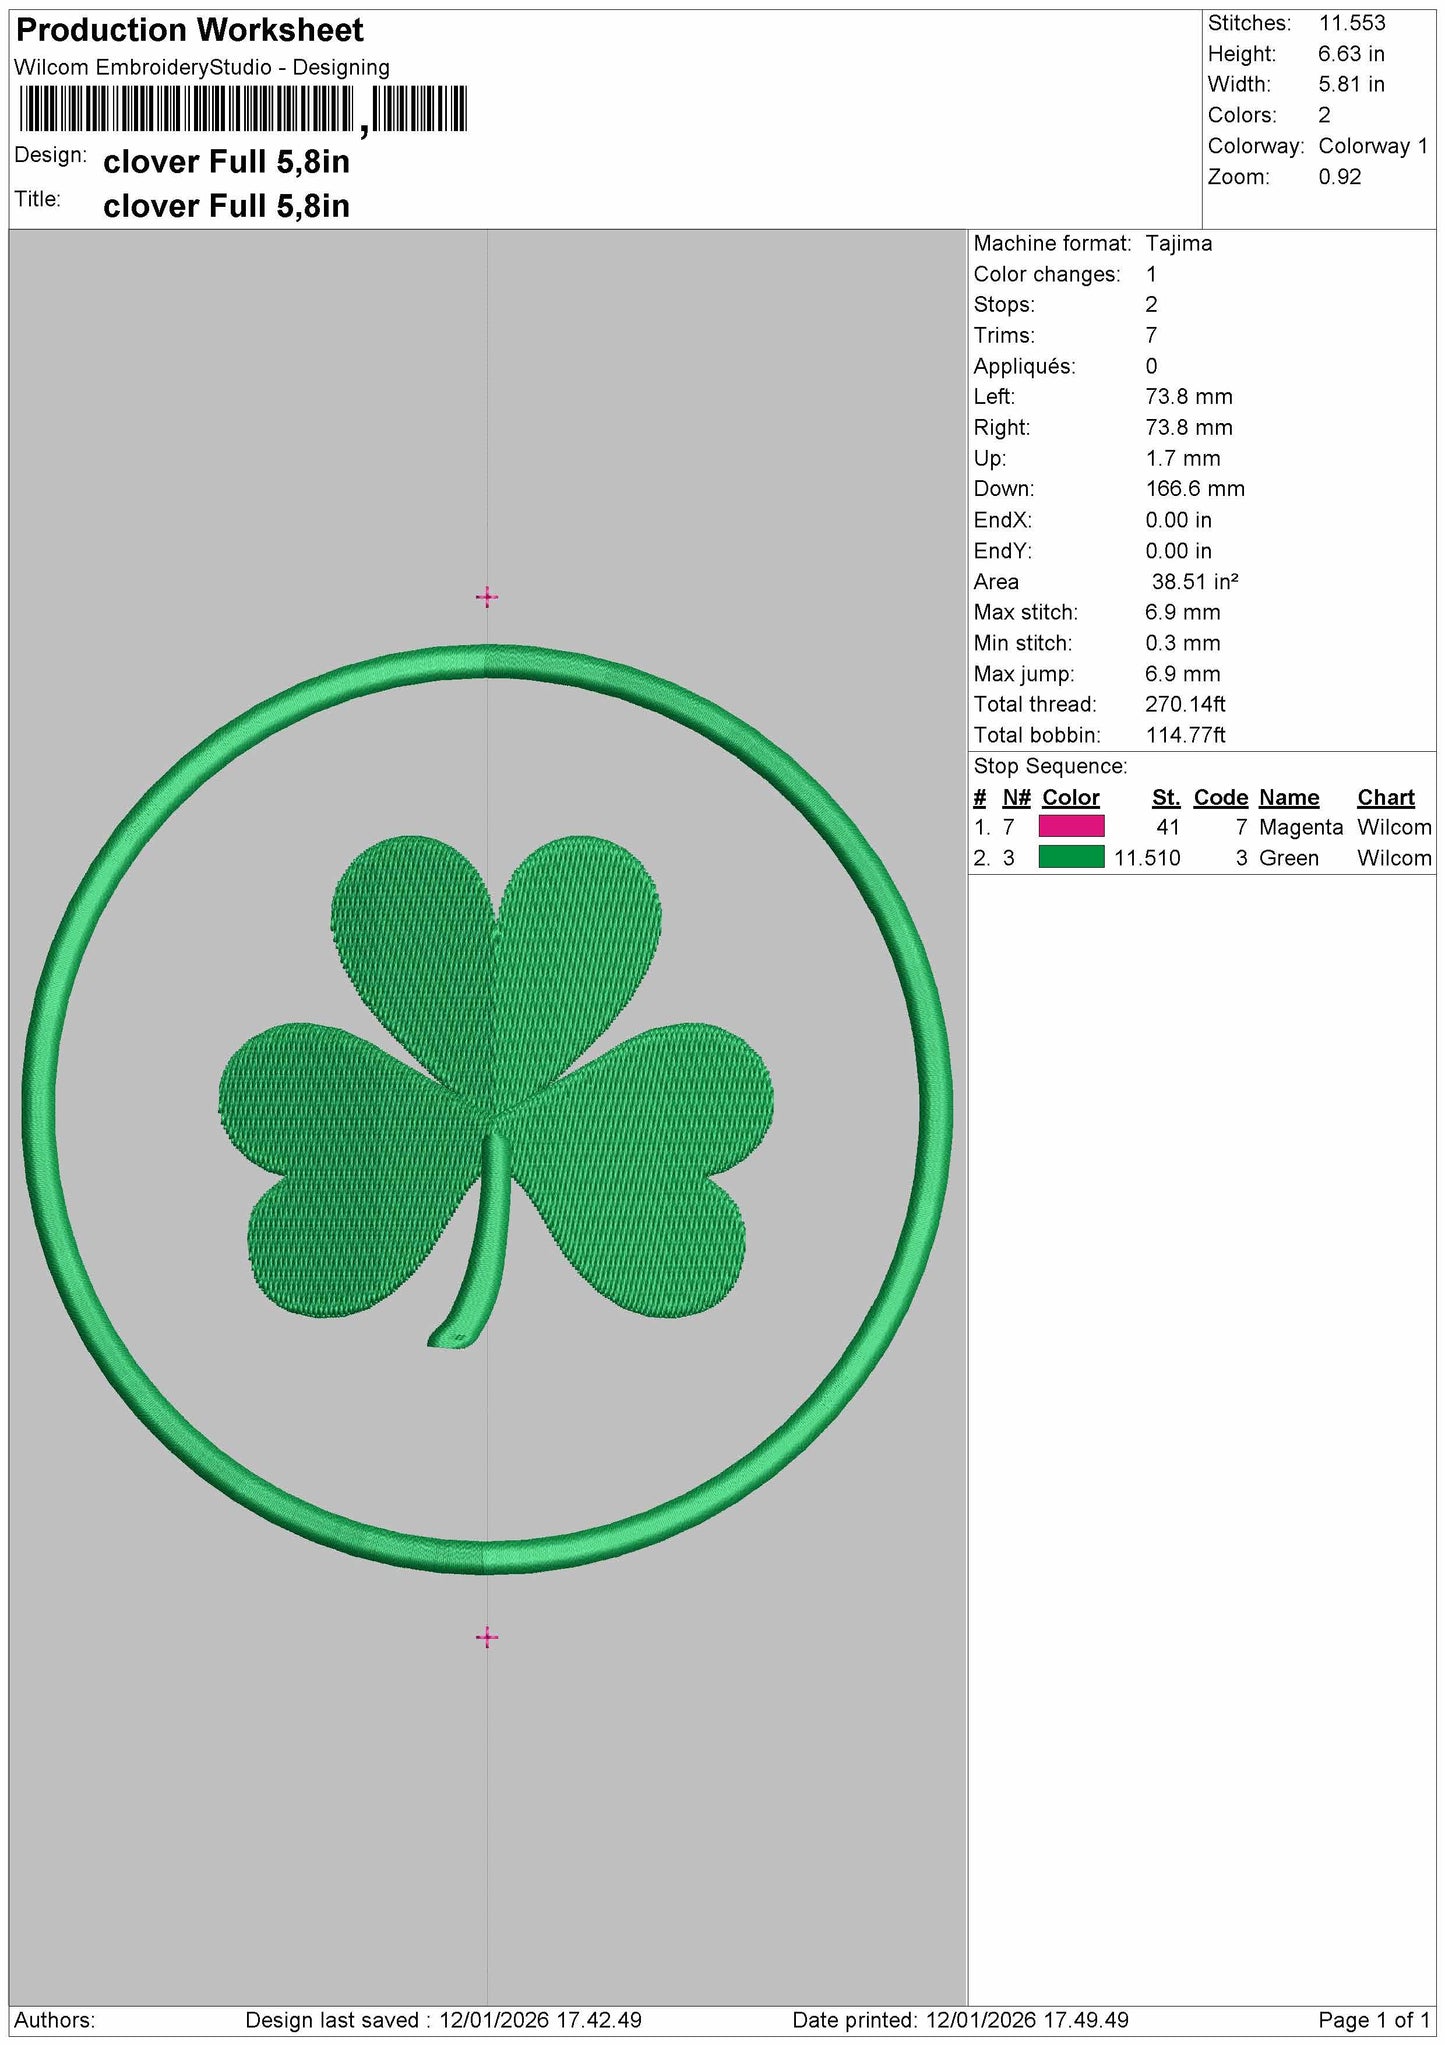Click the Stops value 2
The width and height of the screenshot is (1445, 2045).
point(1152,305)
